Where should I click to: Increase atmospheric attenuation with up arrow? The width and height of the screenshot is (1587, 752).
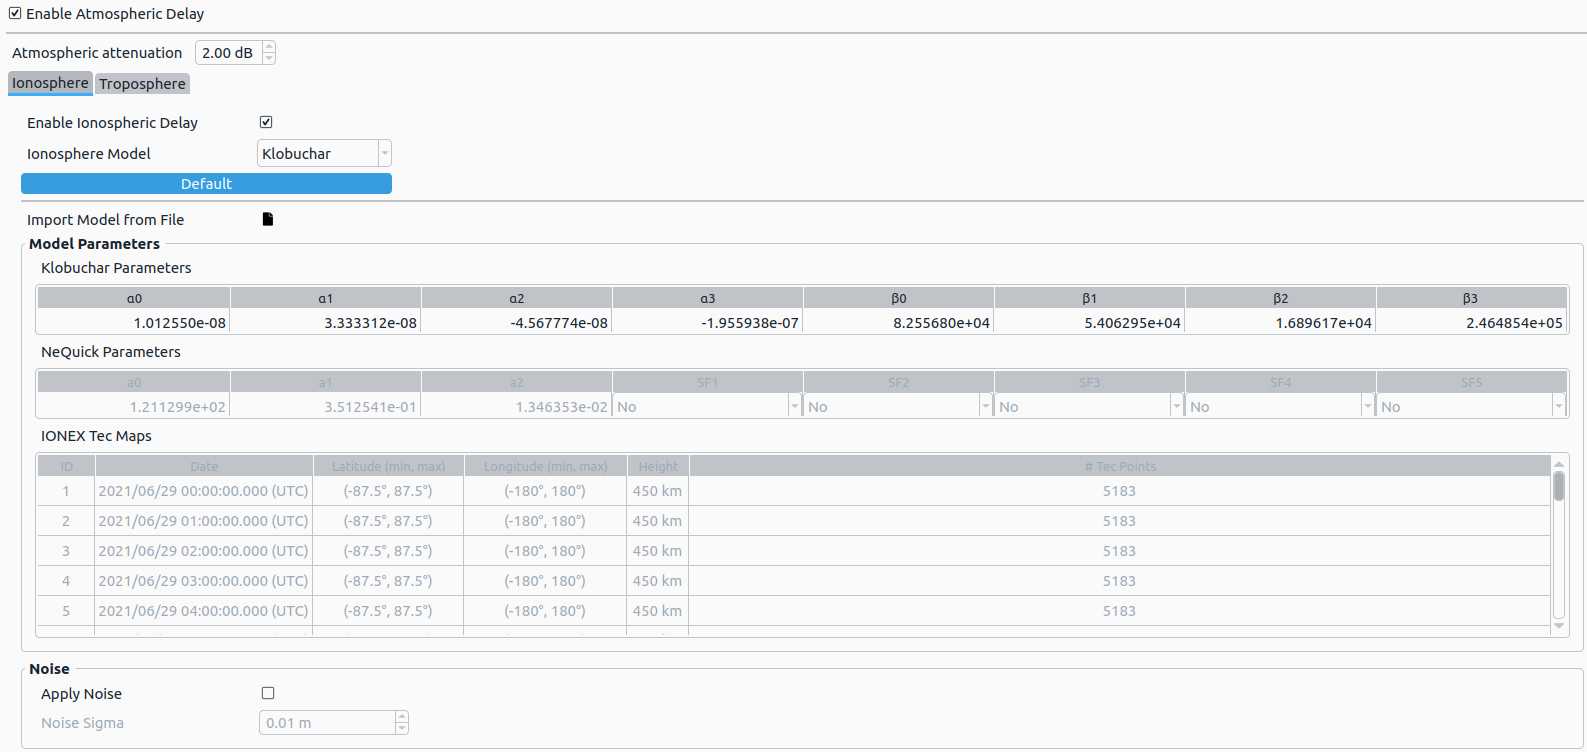269,47
